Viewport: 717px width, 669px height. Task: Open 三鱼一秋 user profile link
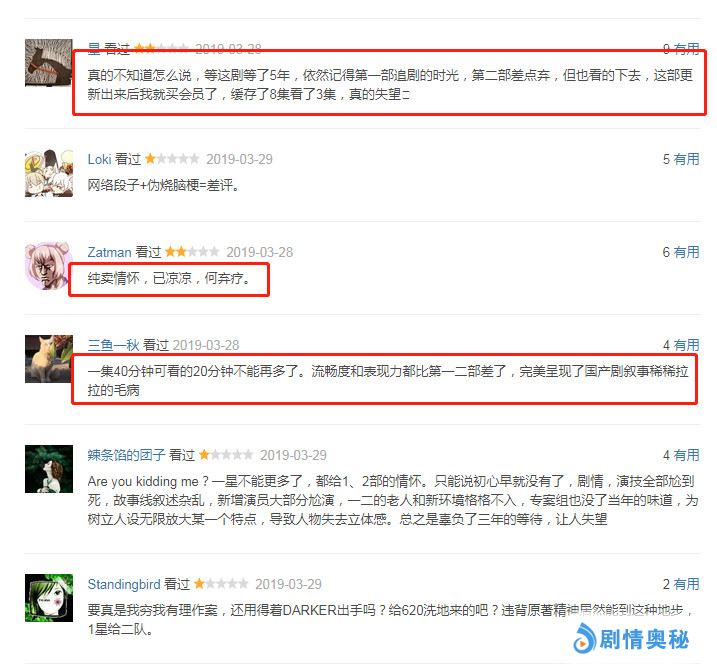pos(113,345)
